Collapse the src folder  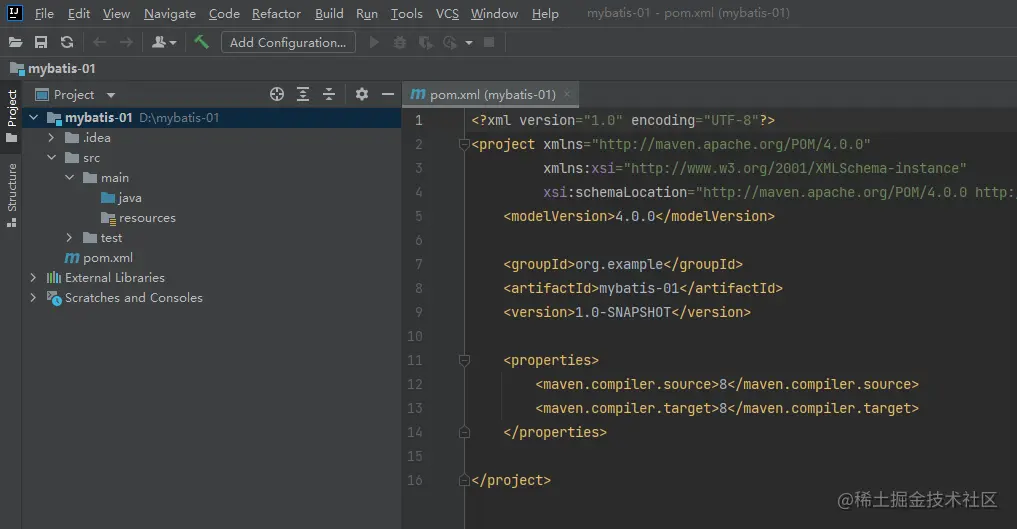pyautogui.click(x=51, y=158)
